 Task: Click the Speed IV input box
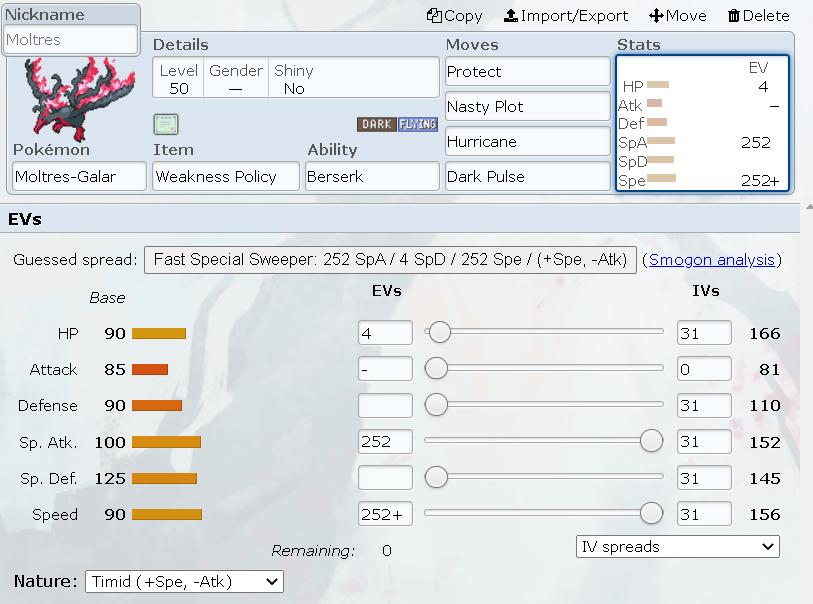[704, 514]
